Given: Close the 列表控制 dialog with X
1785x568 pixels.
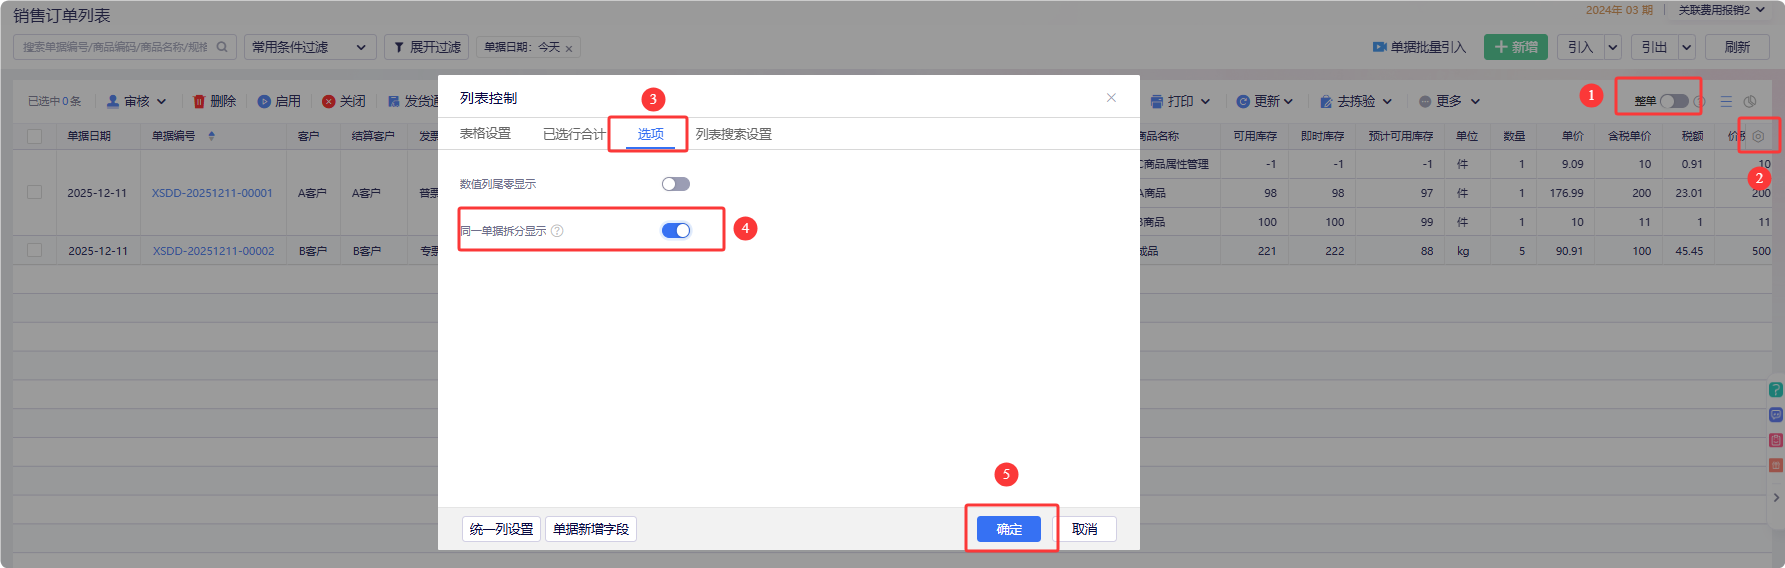Looking at the screenshot, I should pyautogui.click(x=1111, y=97).
